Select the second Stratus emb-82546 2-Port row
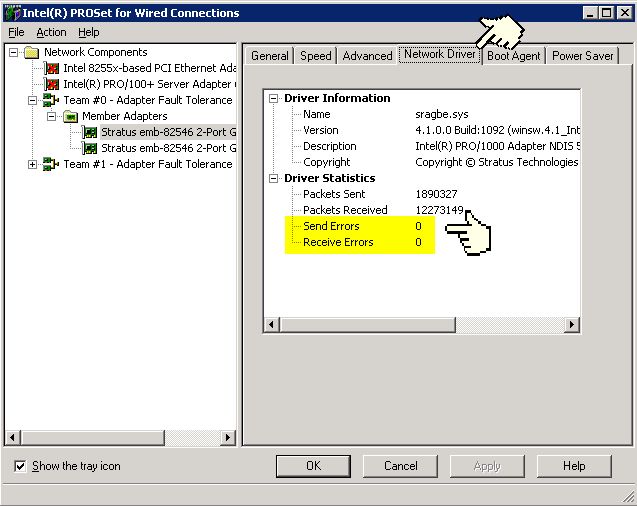 (x=169, y=148)
